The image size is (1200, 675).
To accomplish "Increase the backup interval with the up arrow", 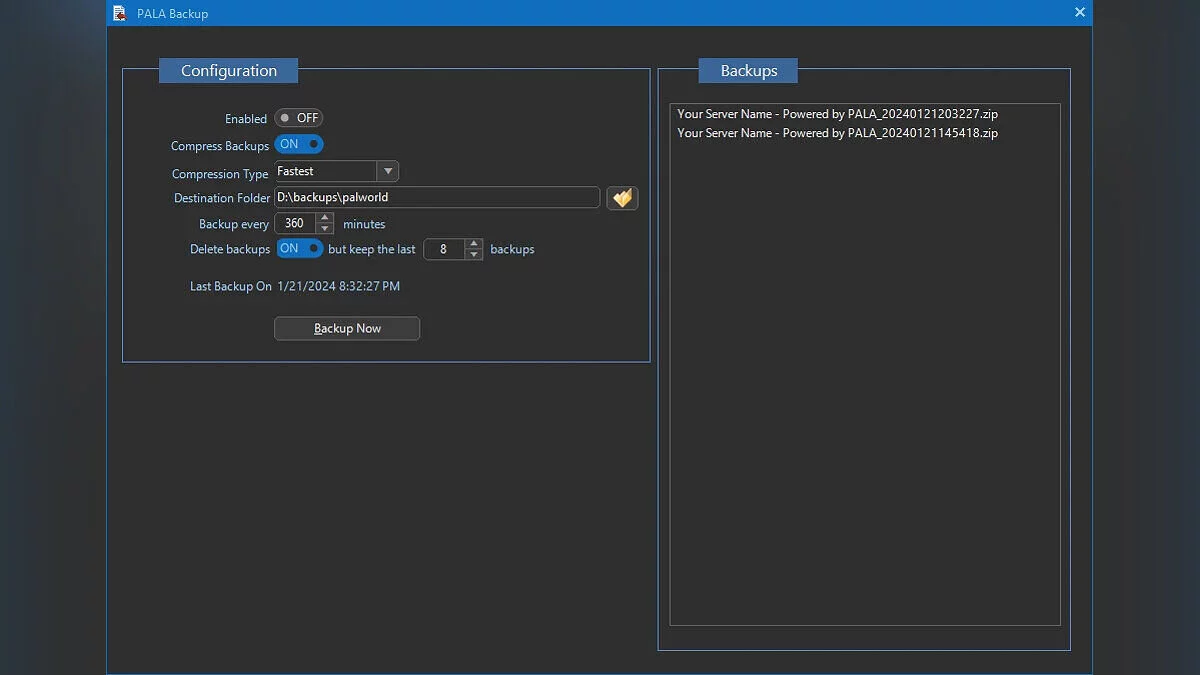I will 324,219.
